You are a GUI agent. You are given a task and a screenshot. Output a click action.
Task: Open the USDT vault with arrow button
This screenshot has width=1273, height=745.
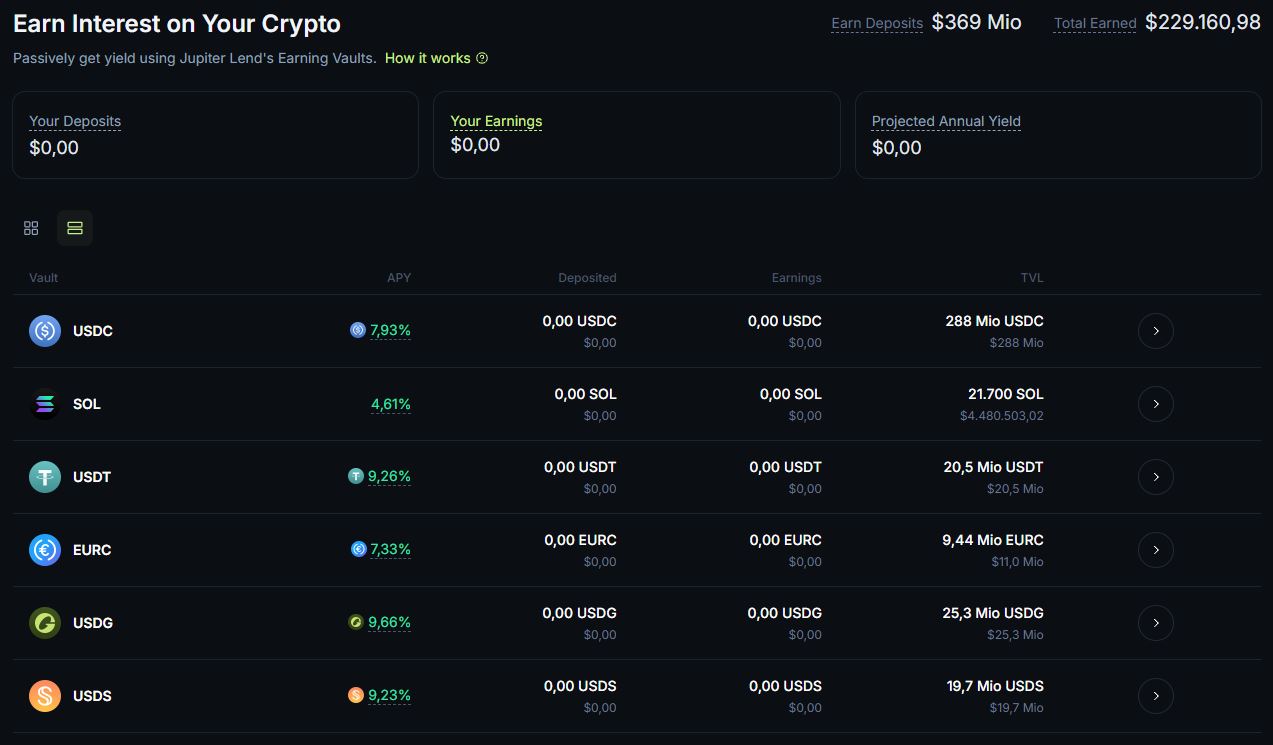[1156, 477]
